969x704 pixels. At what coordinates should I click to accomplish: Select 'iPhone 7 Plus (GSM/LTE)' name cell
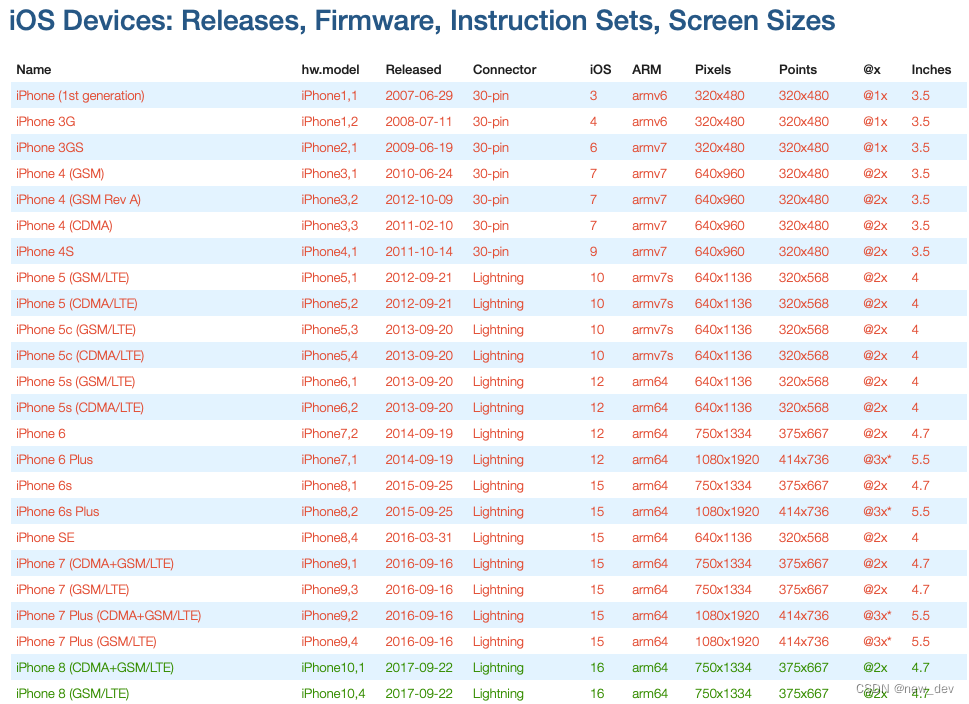86,641
